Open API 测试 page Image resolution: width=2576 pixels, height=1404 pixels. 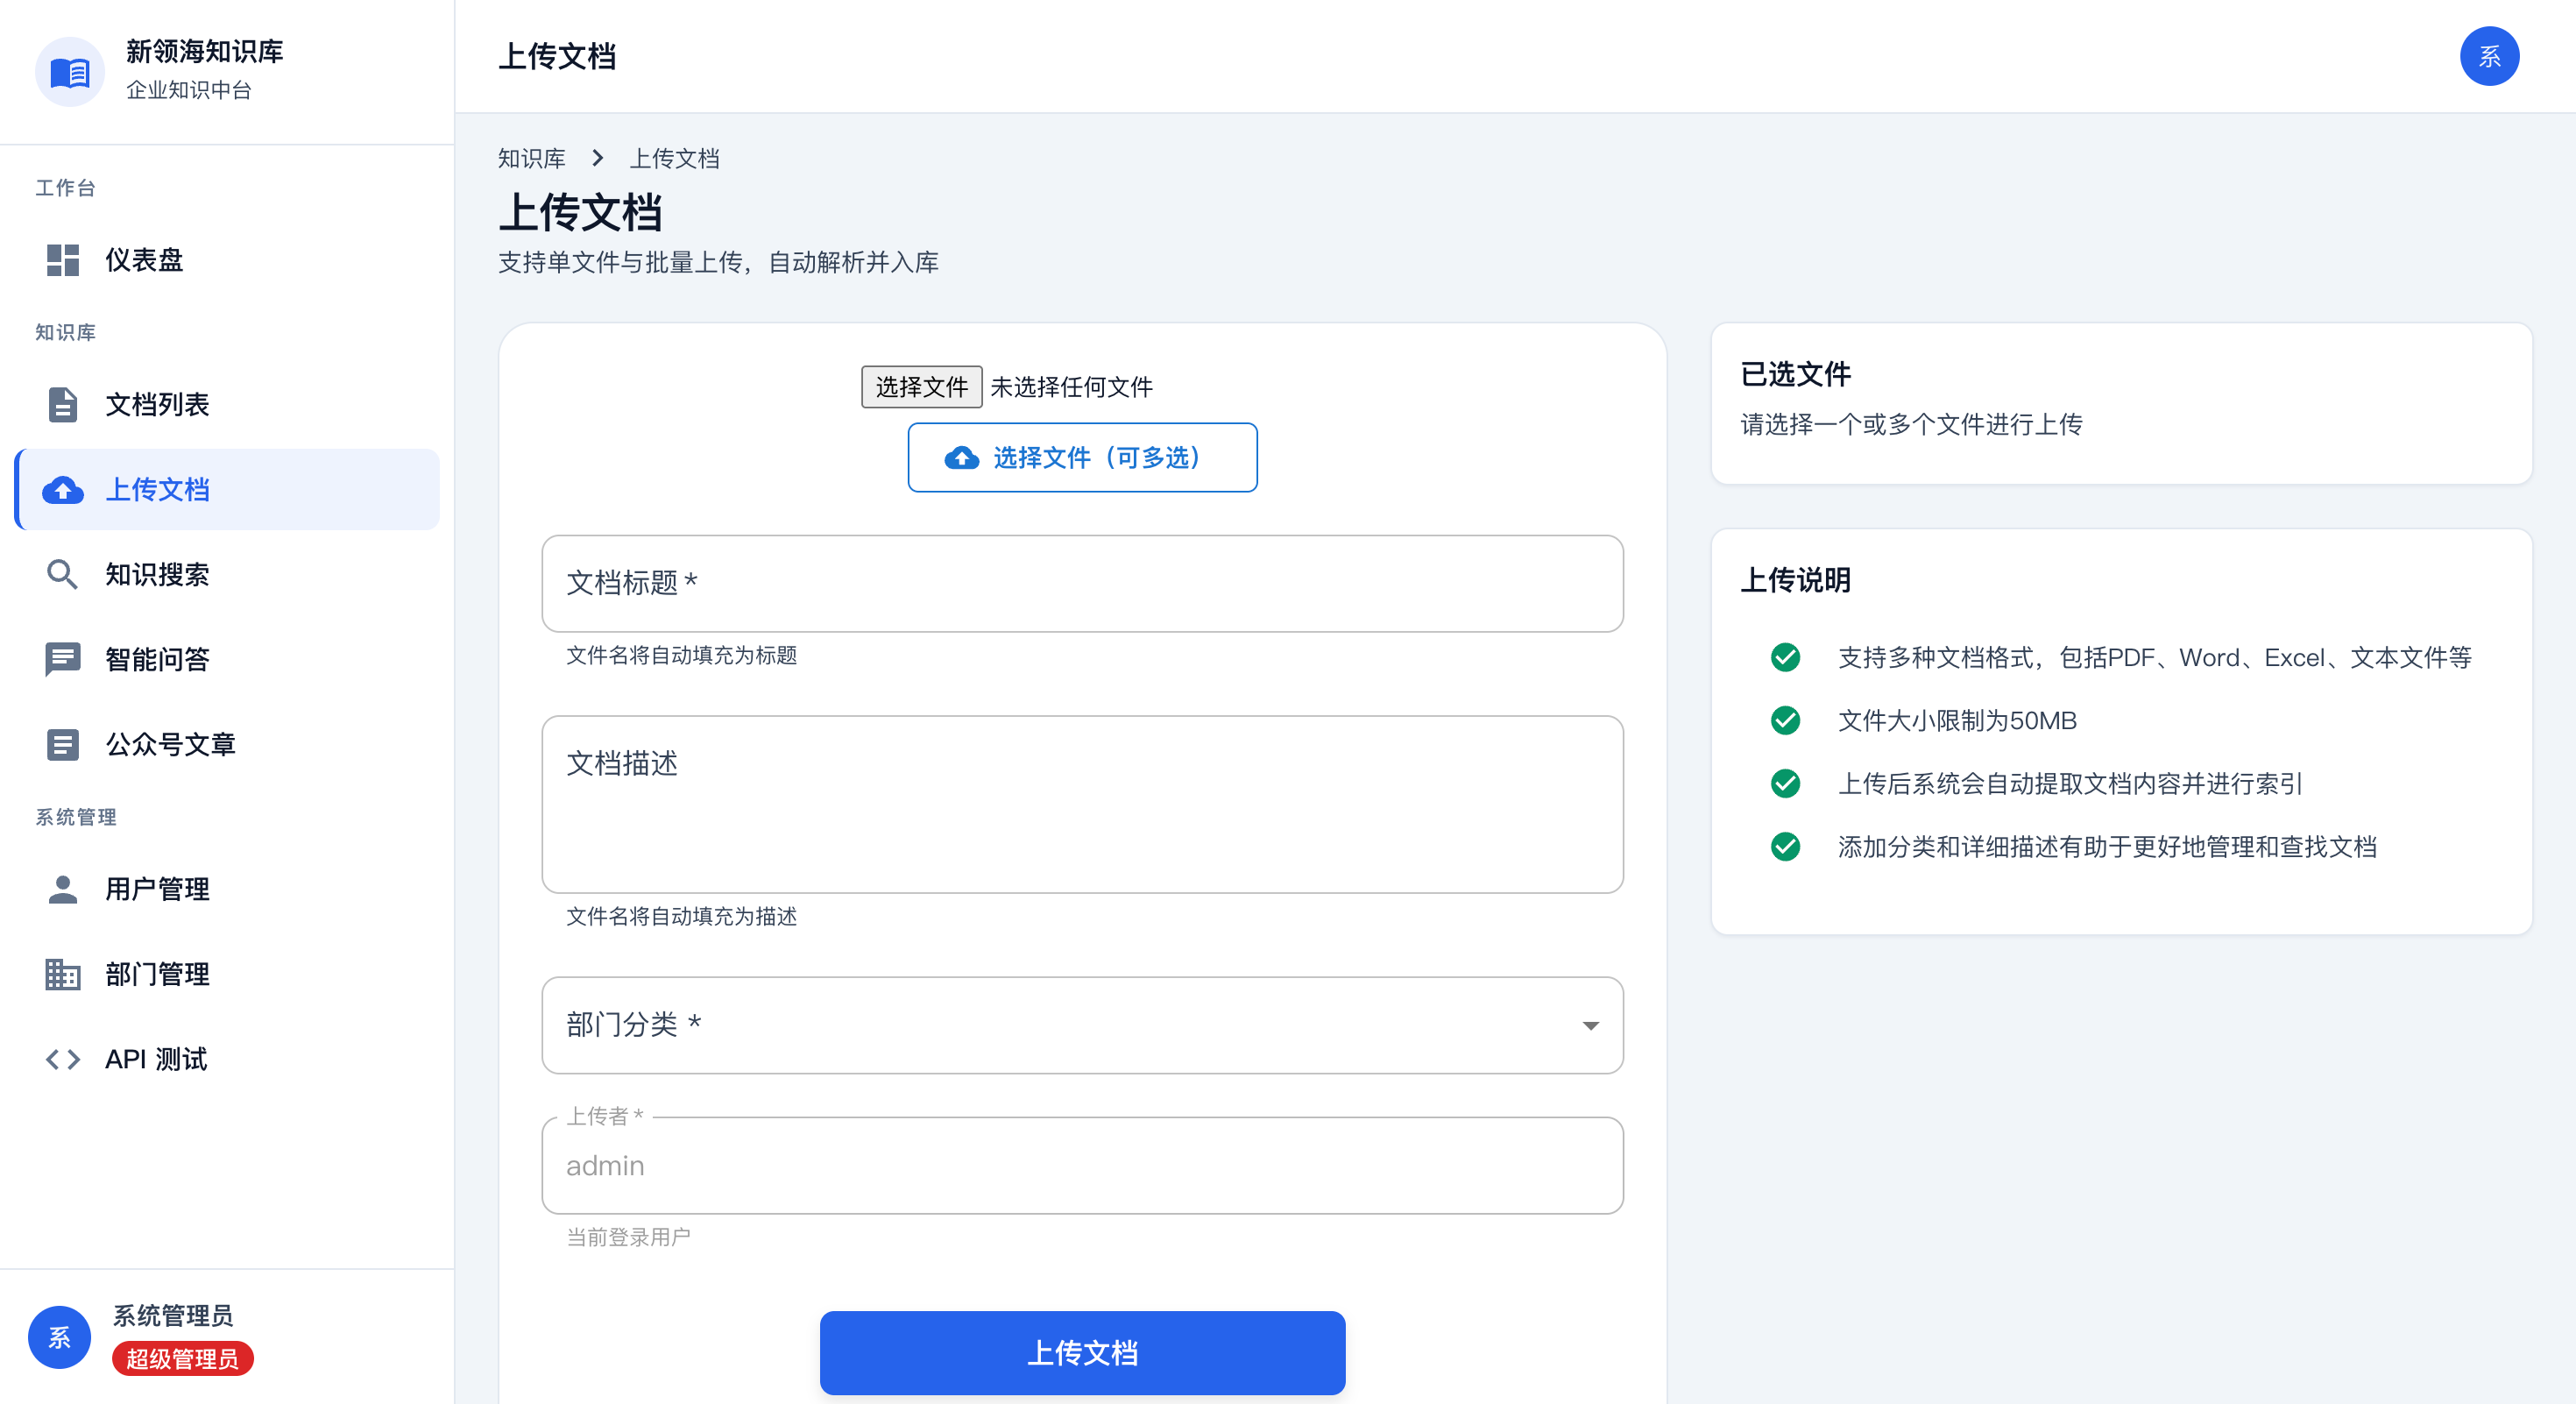coord(228,1059)
